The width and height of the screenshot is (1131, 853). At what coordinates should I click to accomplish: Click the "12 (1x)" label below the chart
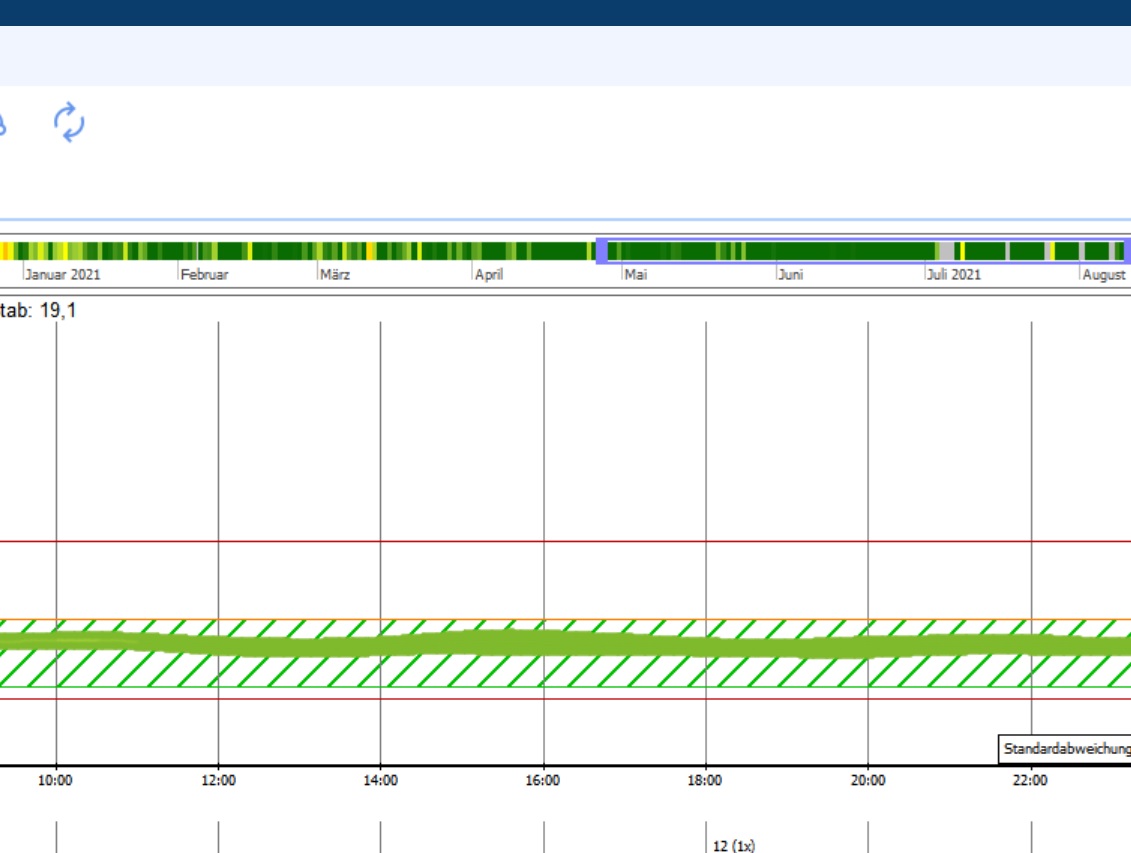click(x=734, y=846)
